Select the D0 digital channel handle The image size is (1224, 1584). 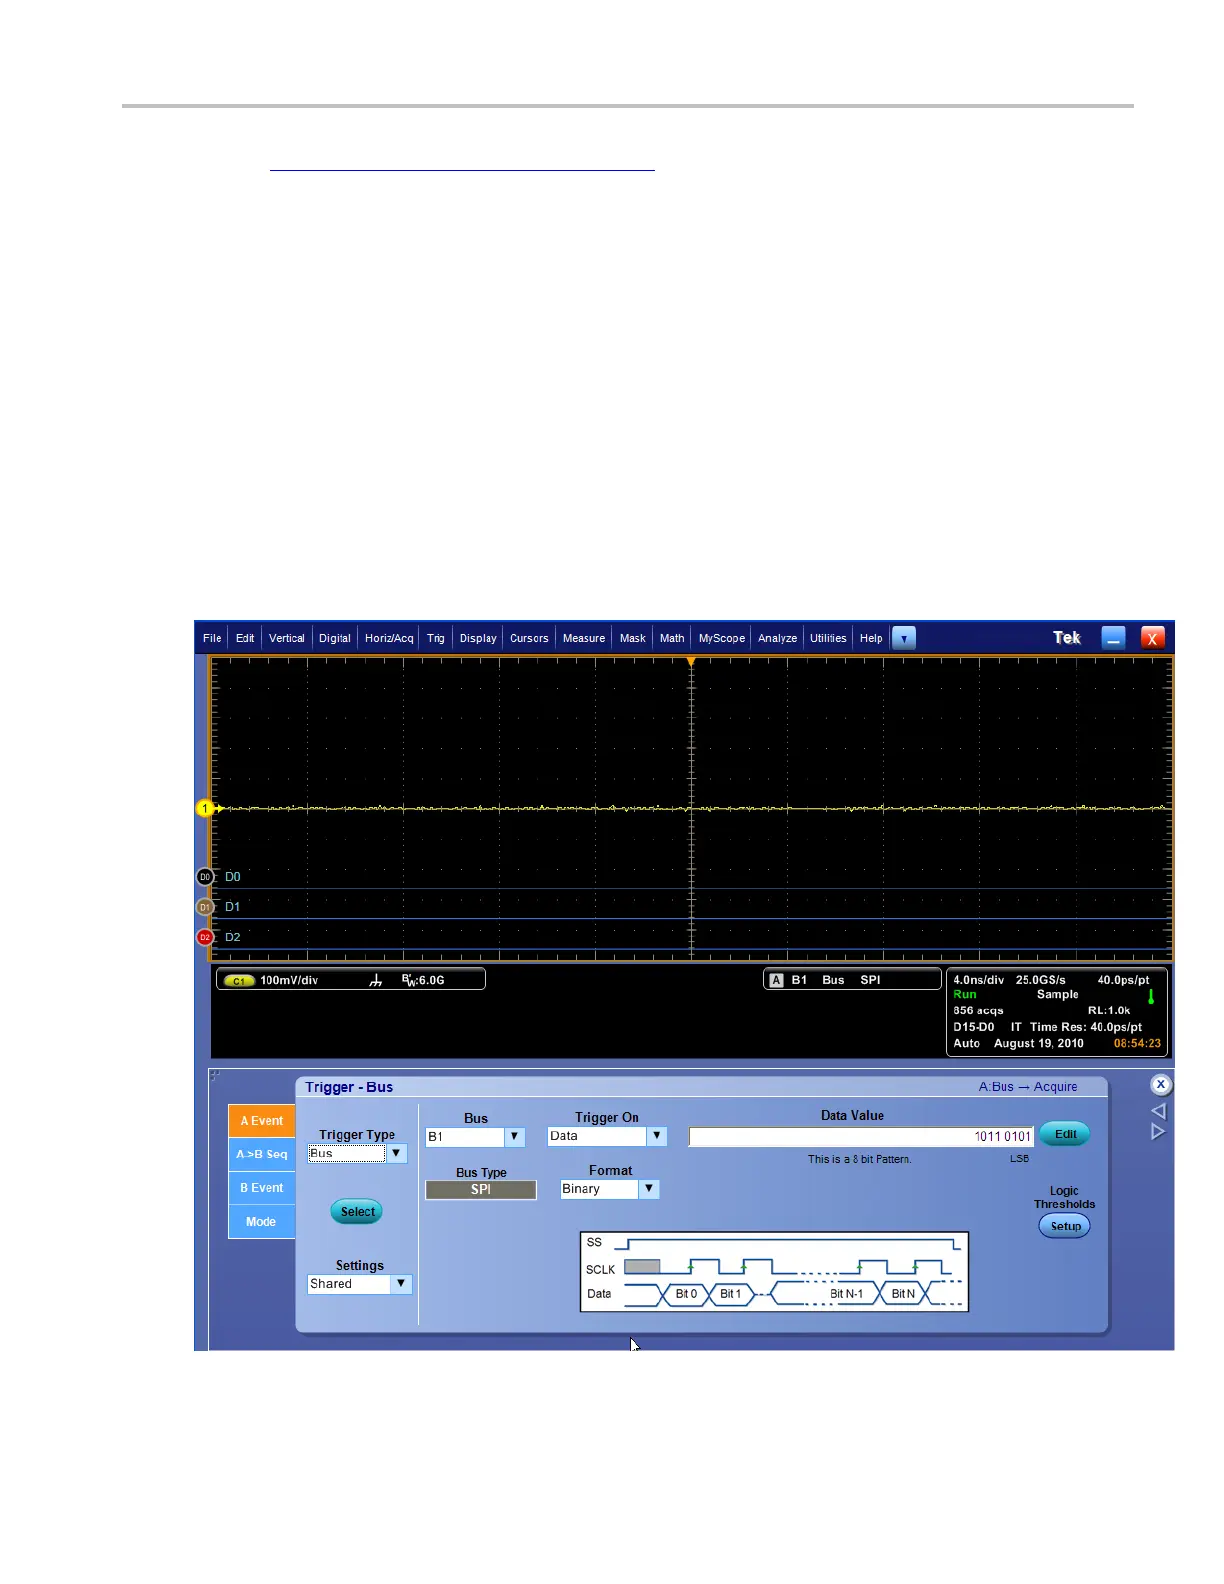click(205, 877)
